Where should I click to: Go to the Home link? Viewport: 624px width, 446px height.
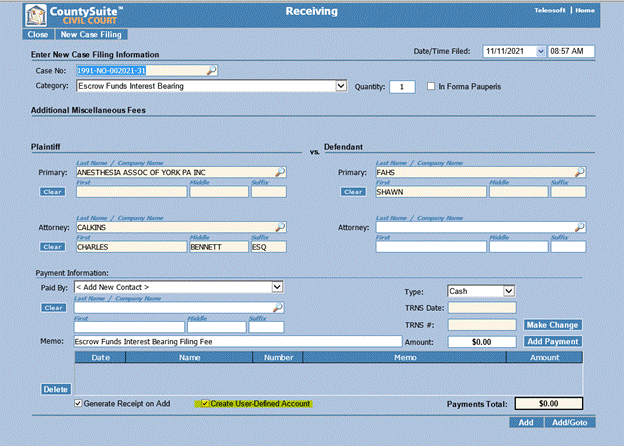(585, 10)
